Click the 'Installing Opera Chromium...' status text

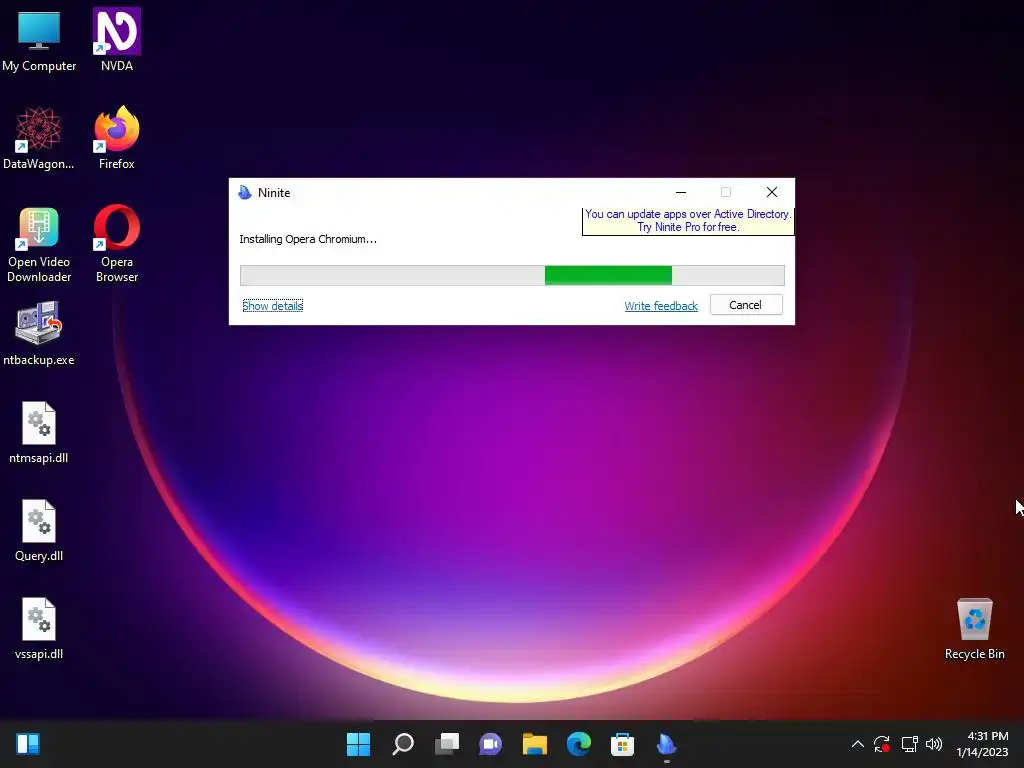(308, 239)
